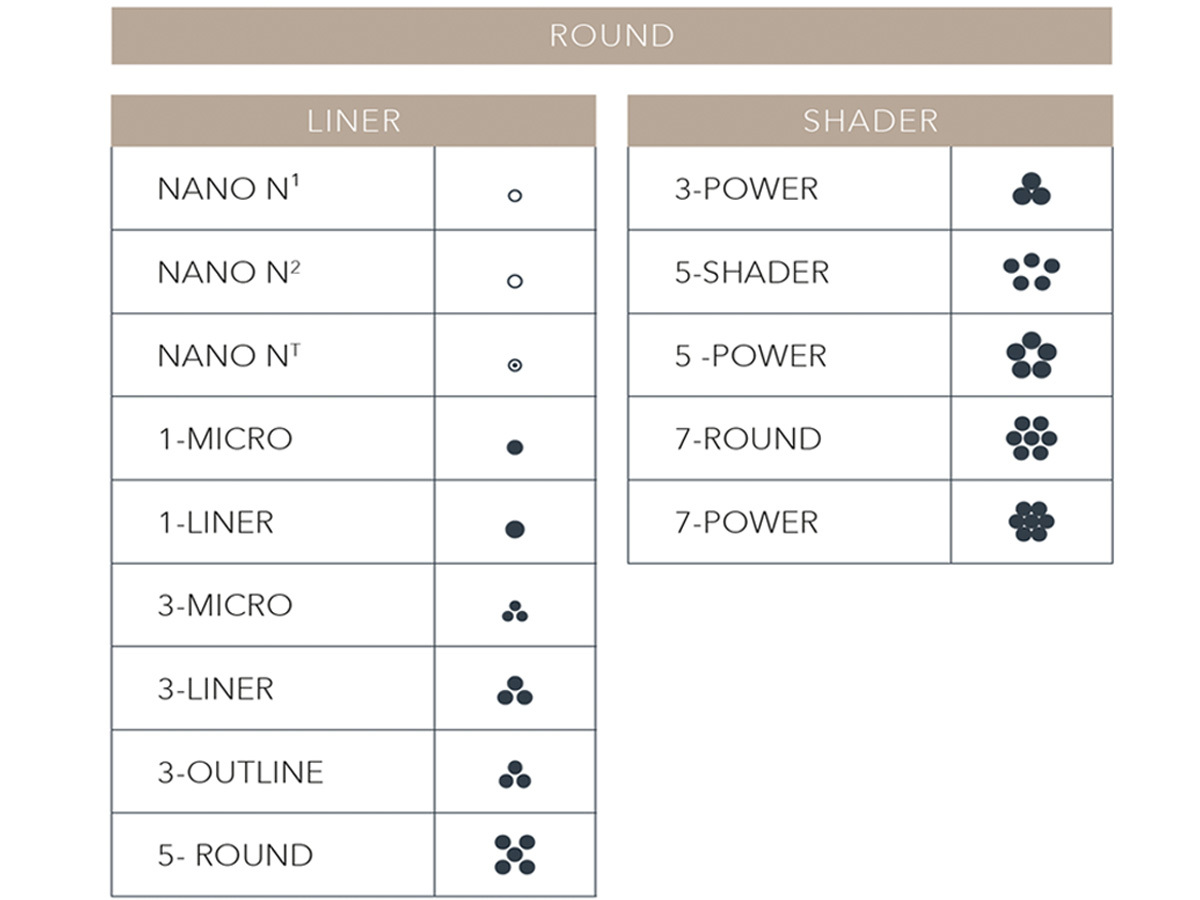This screenshot has height=900, width=1200.
Task: Choose the 5- ROUND needle pattern icon
Action: tap(515, 855)
